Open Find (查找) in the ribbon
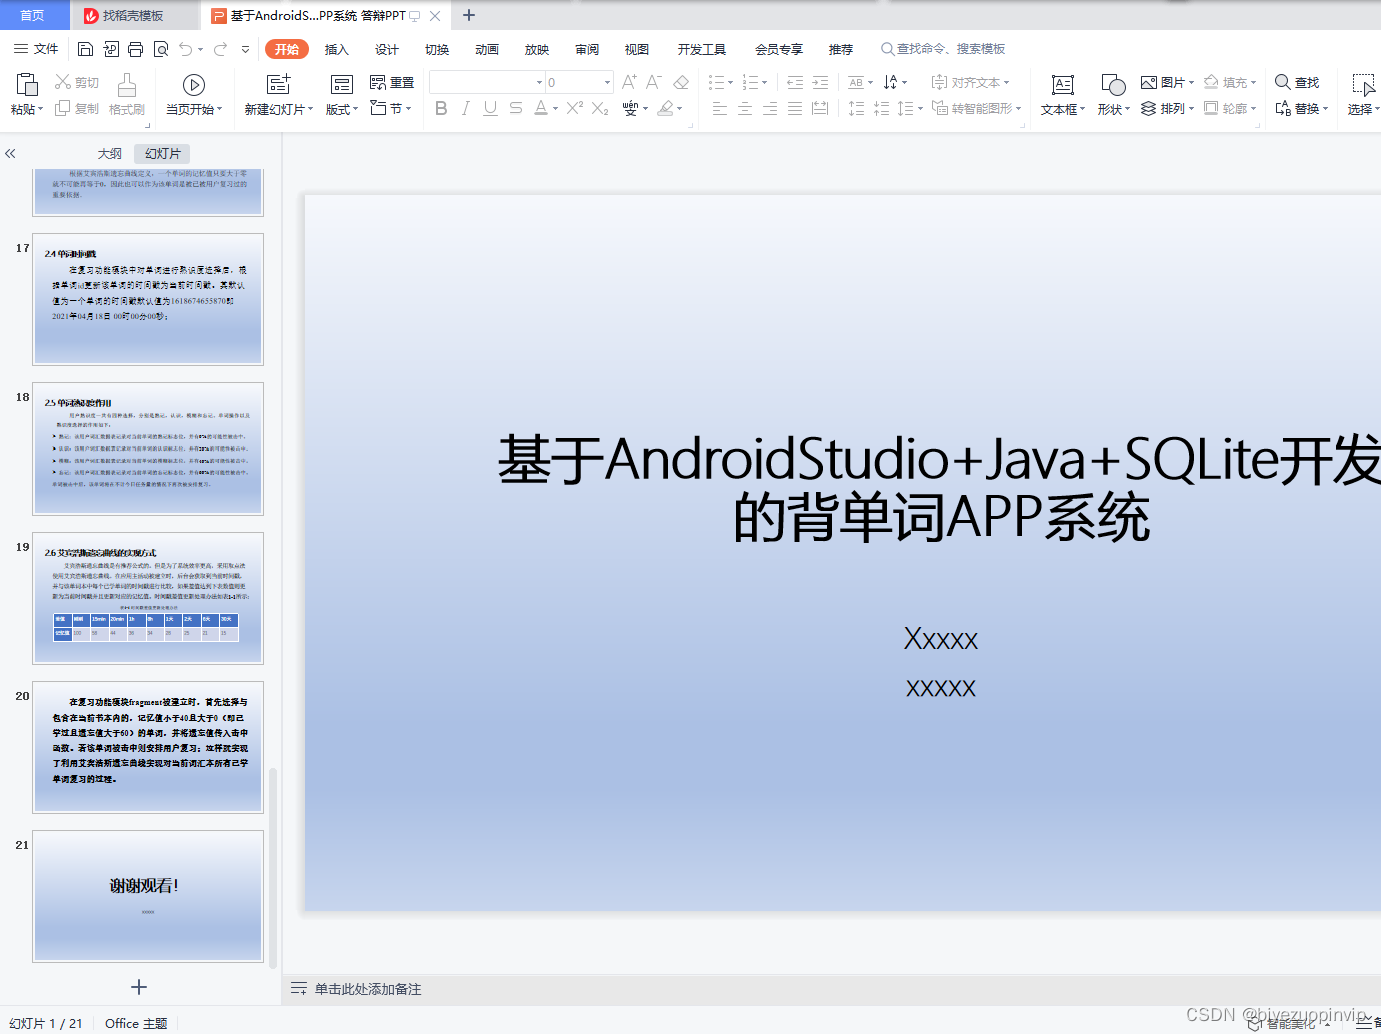This screenshot has height=1034, width=1381. point(1298,82)
